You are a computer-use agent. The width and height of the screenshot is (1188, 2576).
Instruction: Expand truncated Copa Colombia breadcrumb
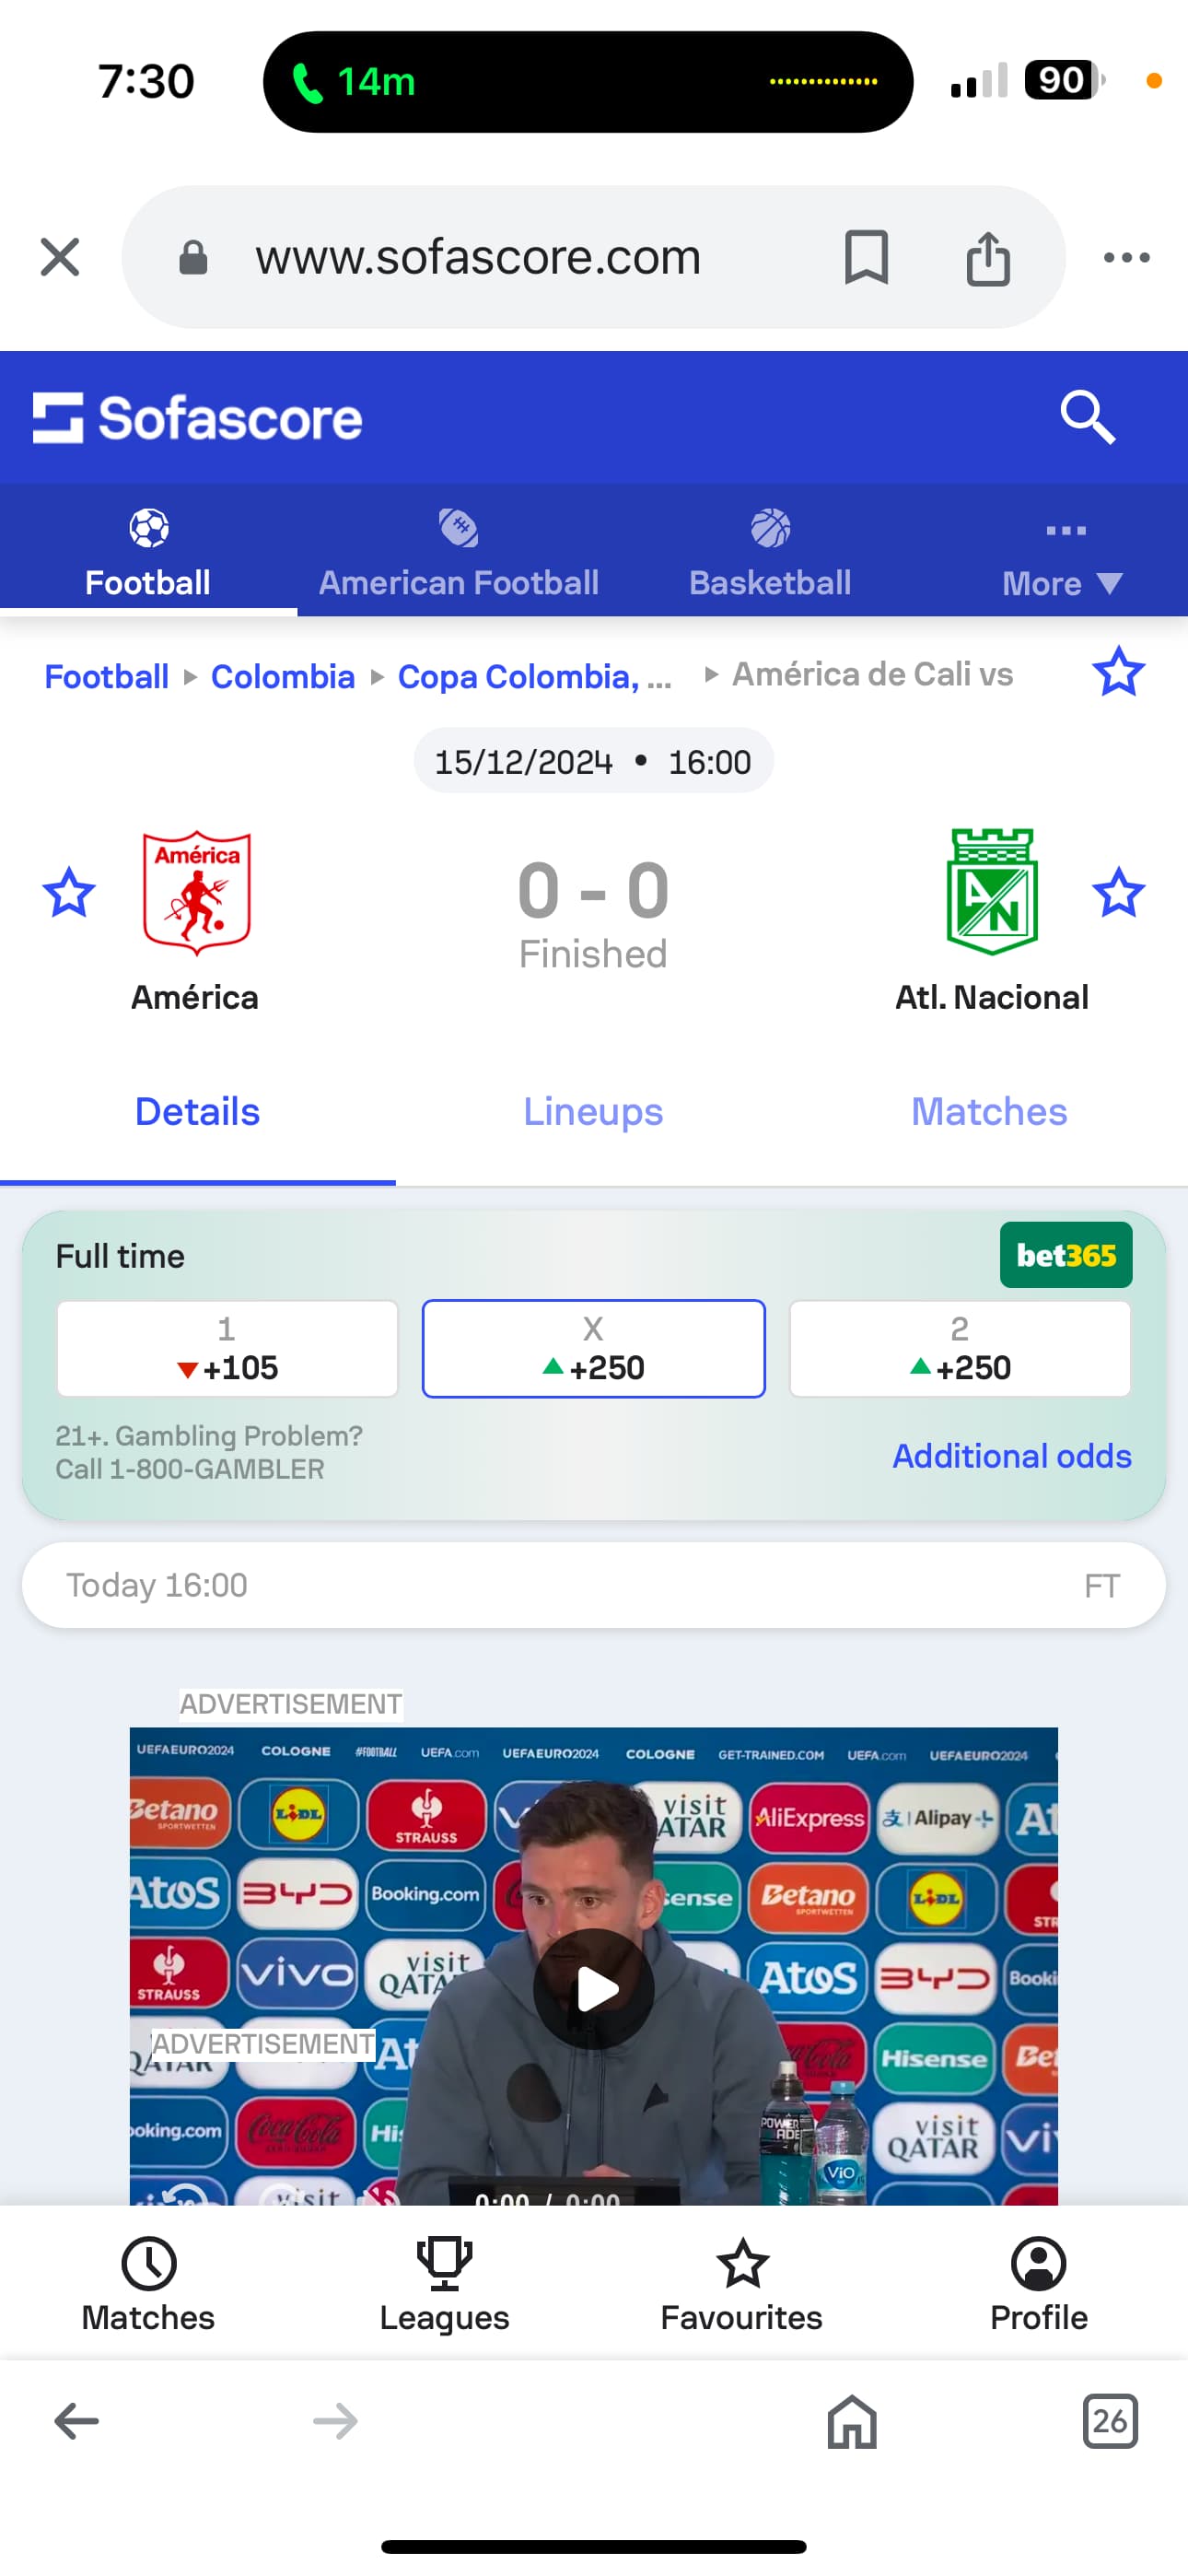(x=534, y=677)
